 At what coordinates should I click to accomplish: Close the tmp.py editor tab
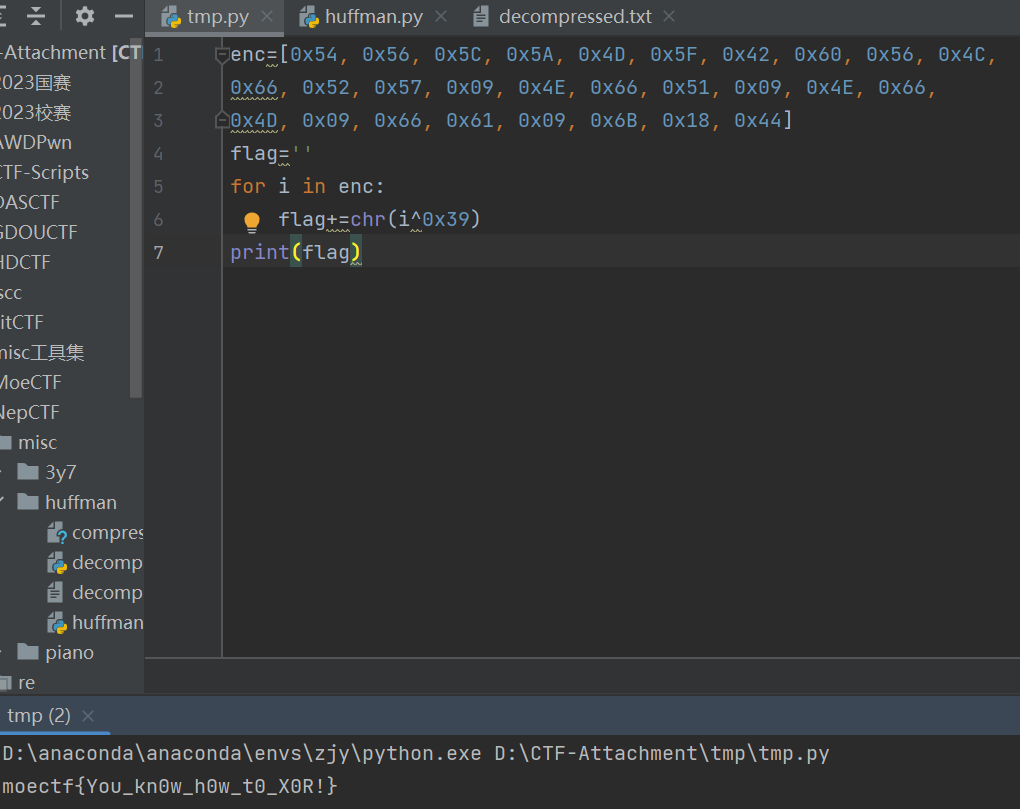pos(268,17)
